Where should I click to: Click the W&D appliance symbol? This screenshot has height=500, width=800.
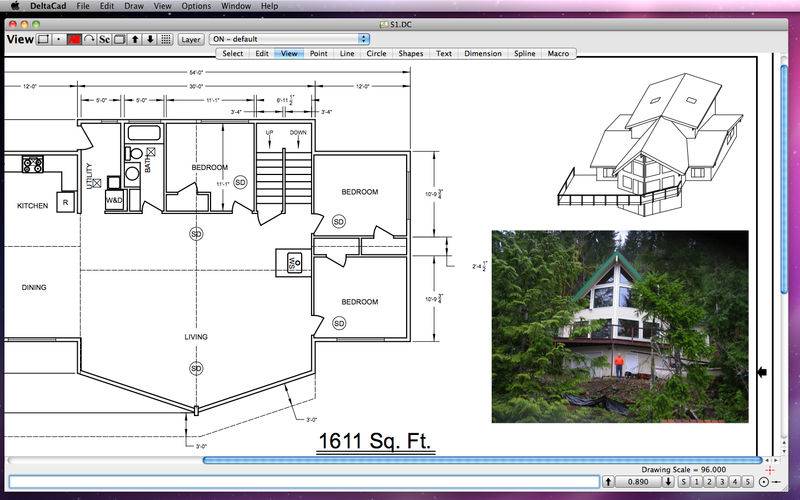(x=114, y=200)
